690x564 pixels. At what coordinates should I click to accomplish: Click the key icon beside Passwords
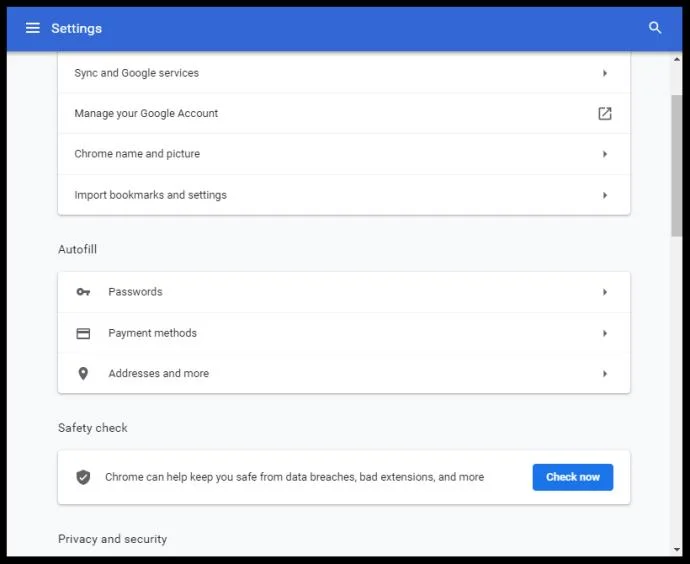point(83,292)
